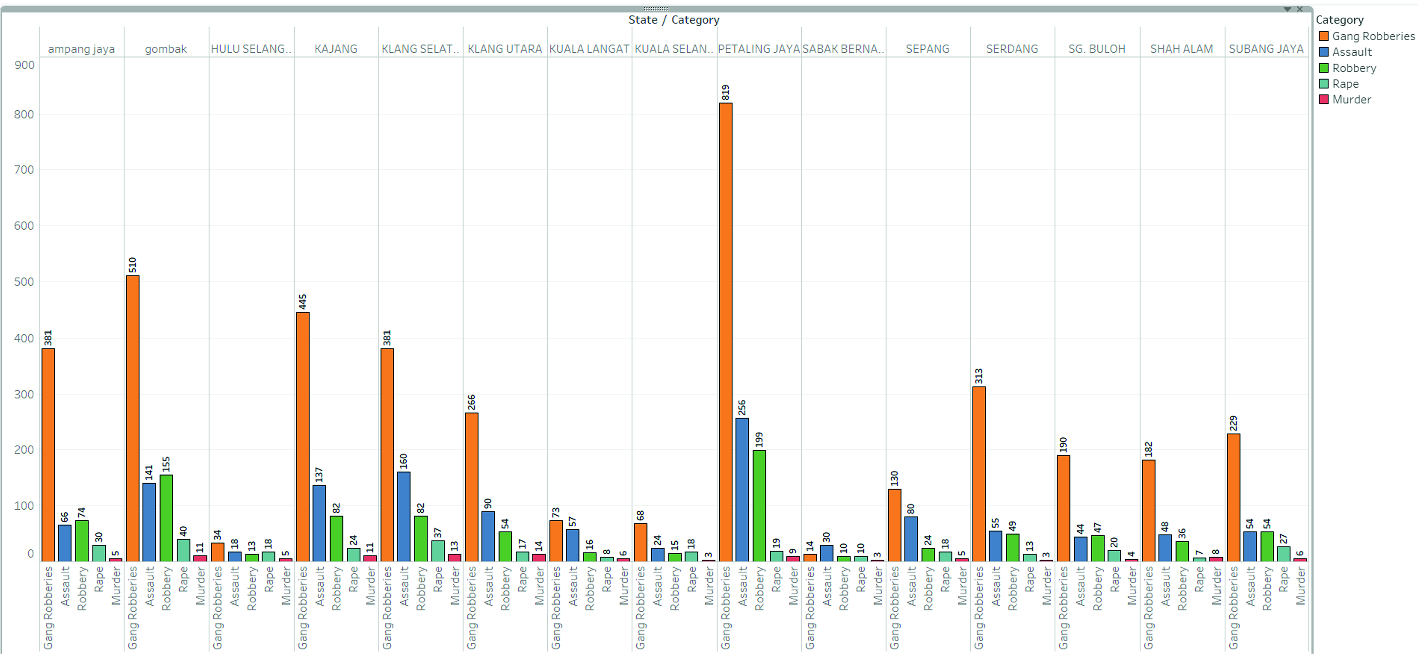Click Sepang's blue Assault bar
The image size is (1421, 654).
(x=911, y=539)
